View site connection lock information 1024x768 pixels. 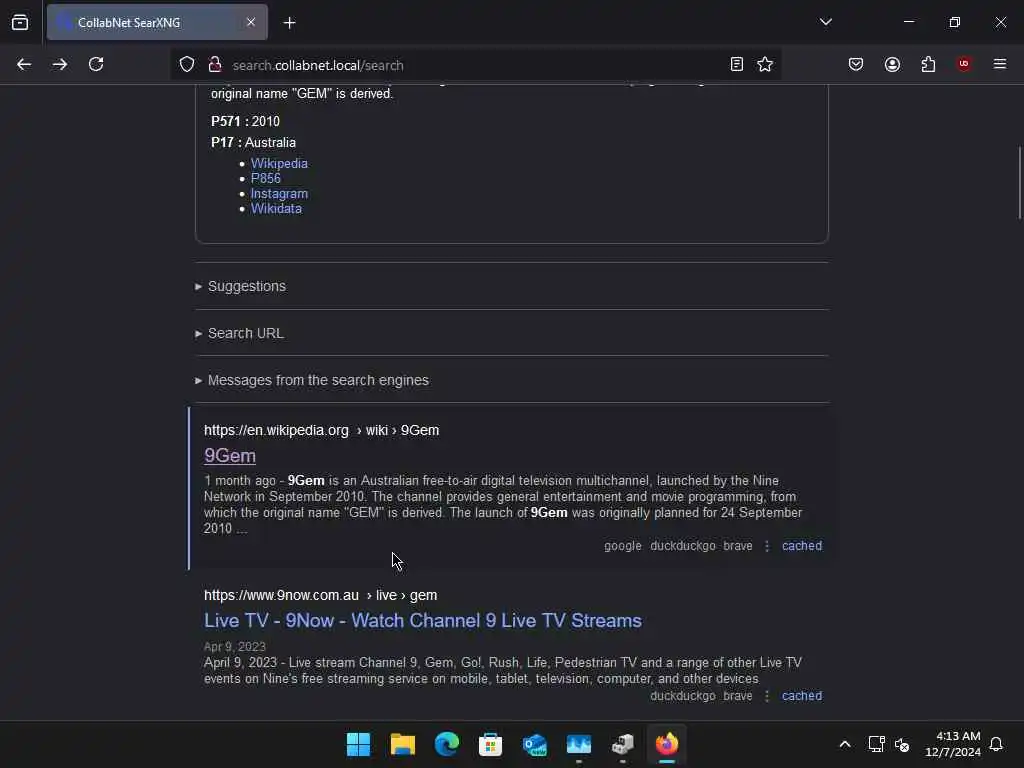214,65
